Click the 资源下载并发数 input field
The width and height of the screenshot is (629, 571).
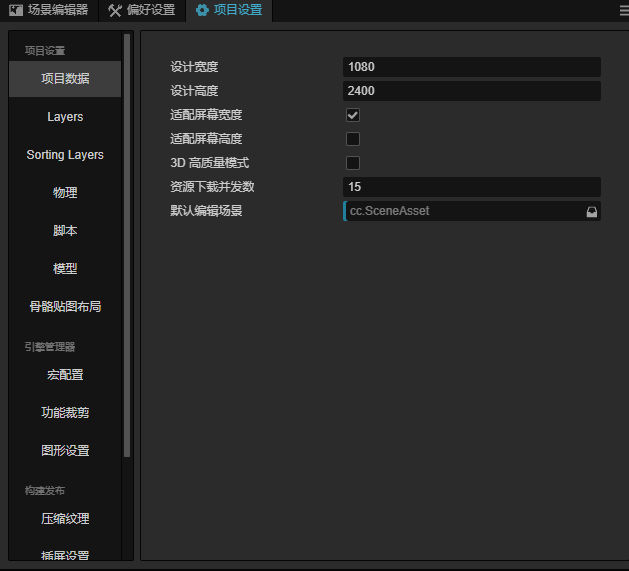[x=472, y=187]
